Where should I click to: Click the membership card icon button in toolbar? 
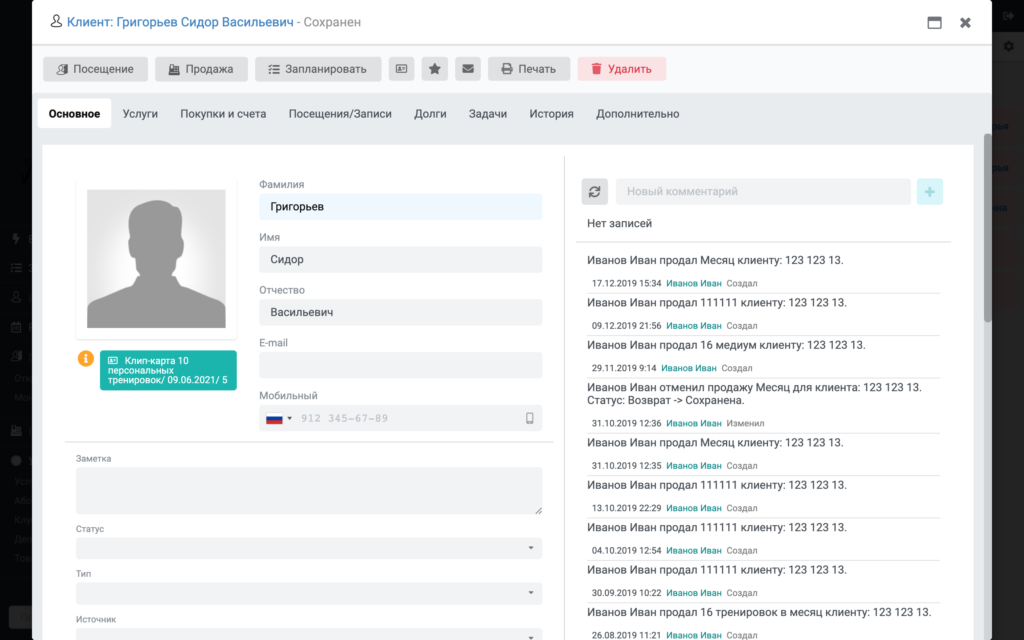(x=401, y=69)
